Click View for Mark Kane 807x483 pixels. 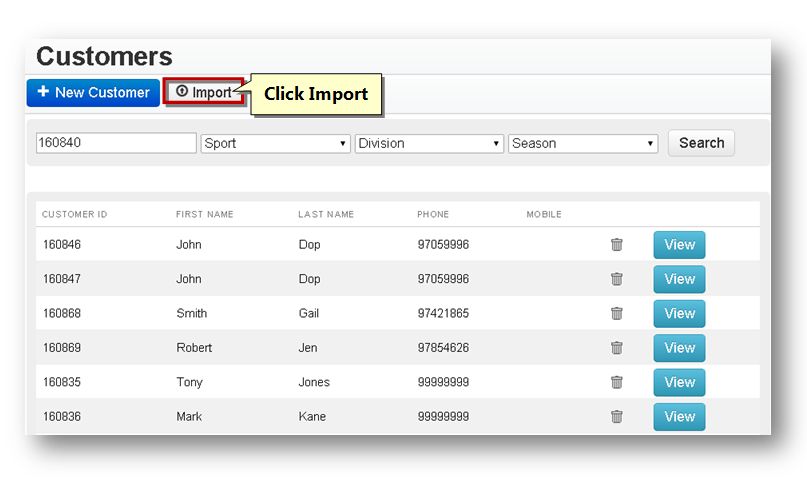point(679,416)
